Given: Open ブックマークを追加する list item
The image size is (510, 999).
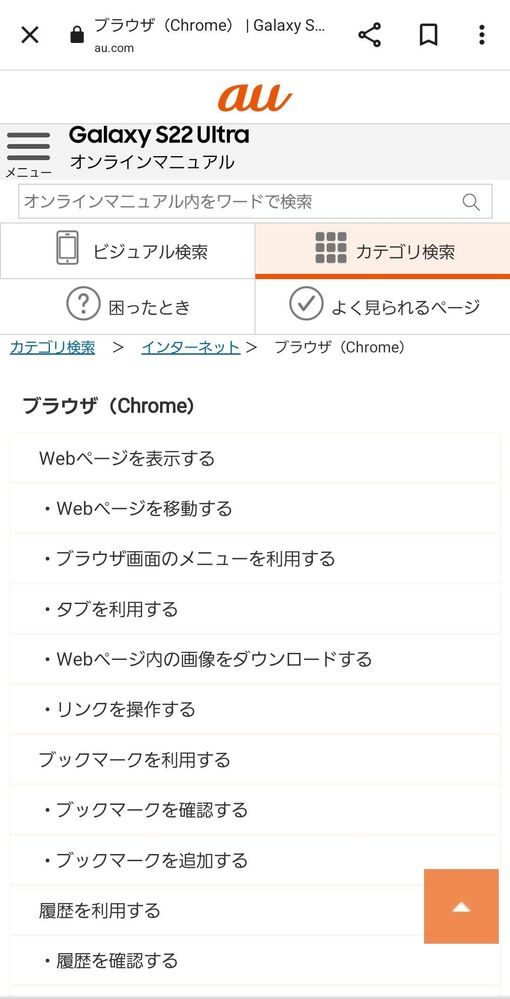Looking at the screenshot, I should [255, 860].
